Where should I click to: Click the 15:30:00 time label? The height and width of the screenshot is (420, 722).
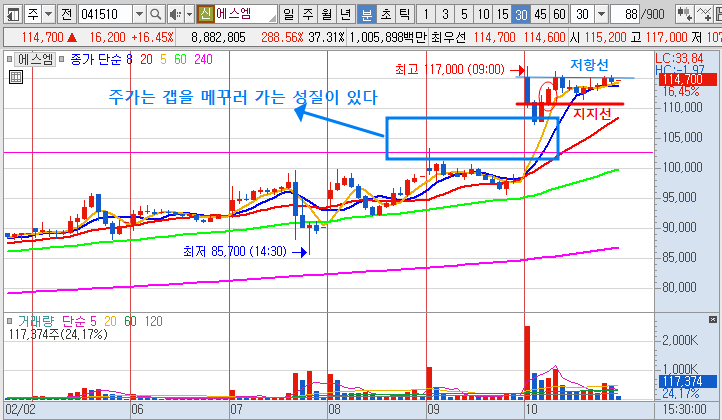pyautogui.click(x=684, y=409)
